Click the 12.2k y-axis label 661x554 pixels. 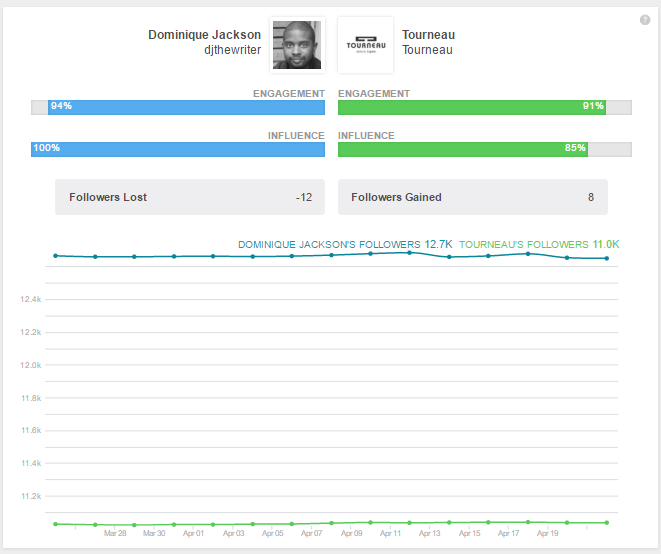coord(31,332)
